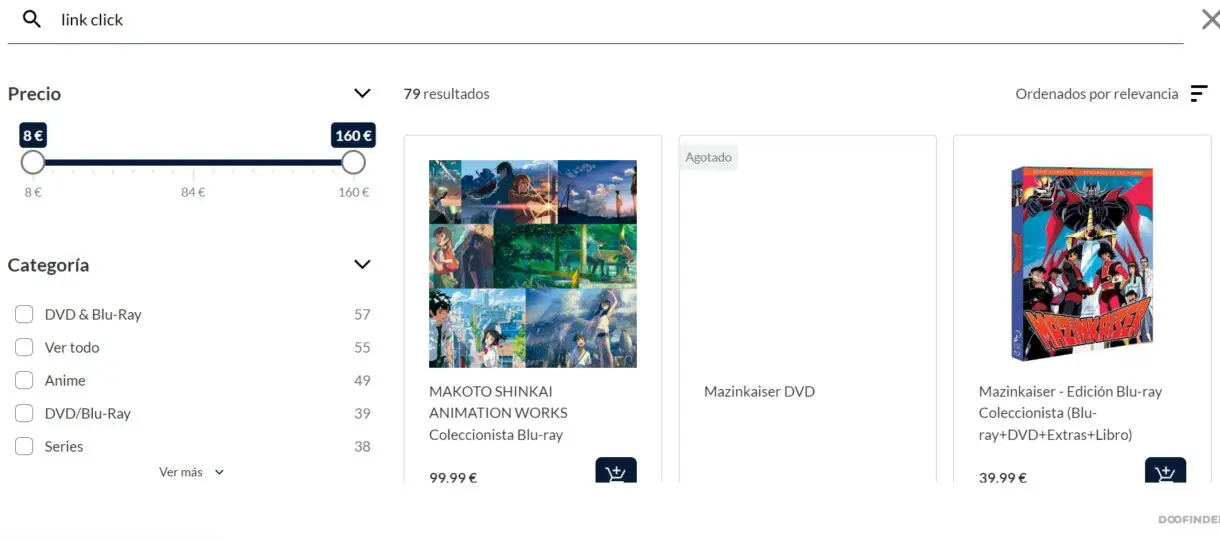Click the "160 €" maximum price badge
Viewport: 1220px width, 541px height.
tap(353, 135)
